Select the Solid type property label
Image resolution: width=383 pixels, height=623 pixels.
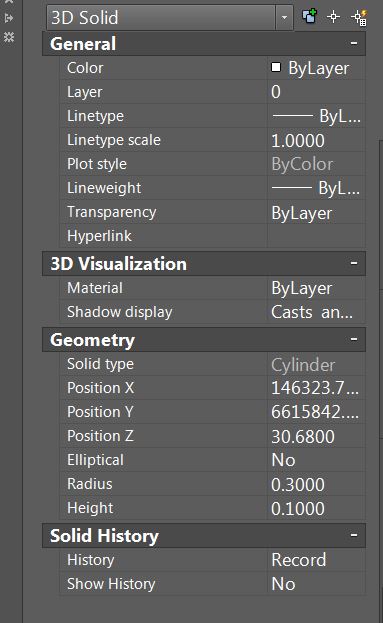coord(101,364)
